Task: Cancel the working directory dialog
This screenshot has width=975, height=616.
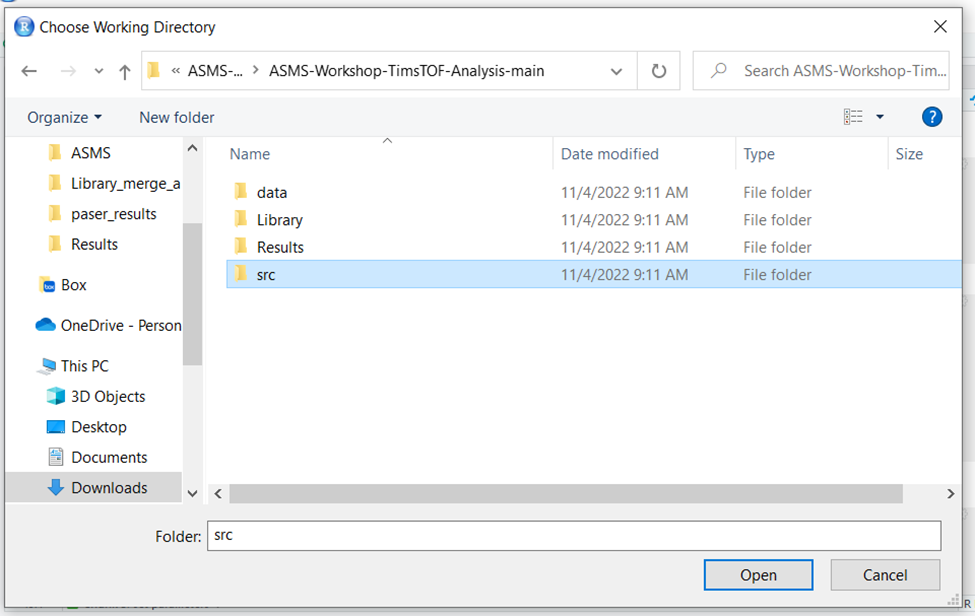Action: 884,575
